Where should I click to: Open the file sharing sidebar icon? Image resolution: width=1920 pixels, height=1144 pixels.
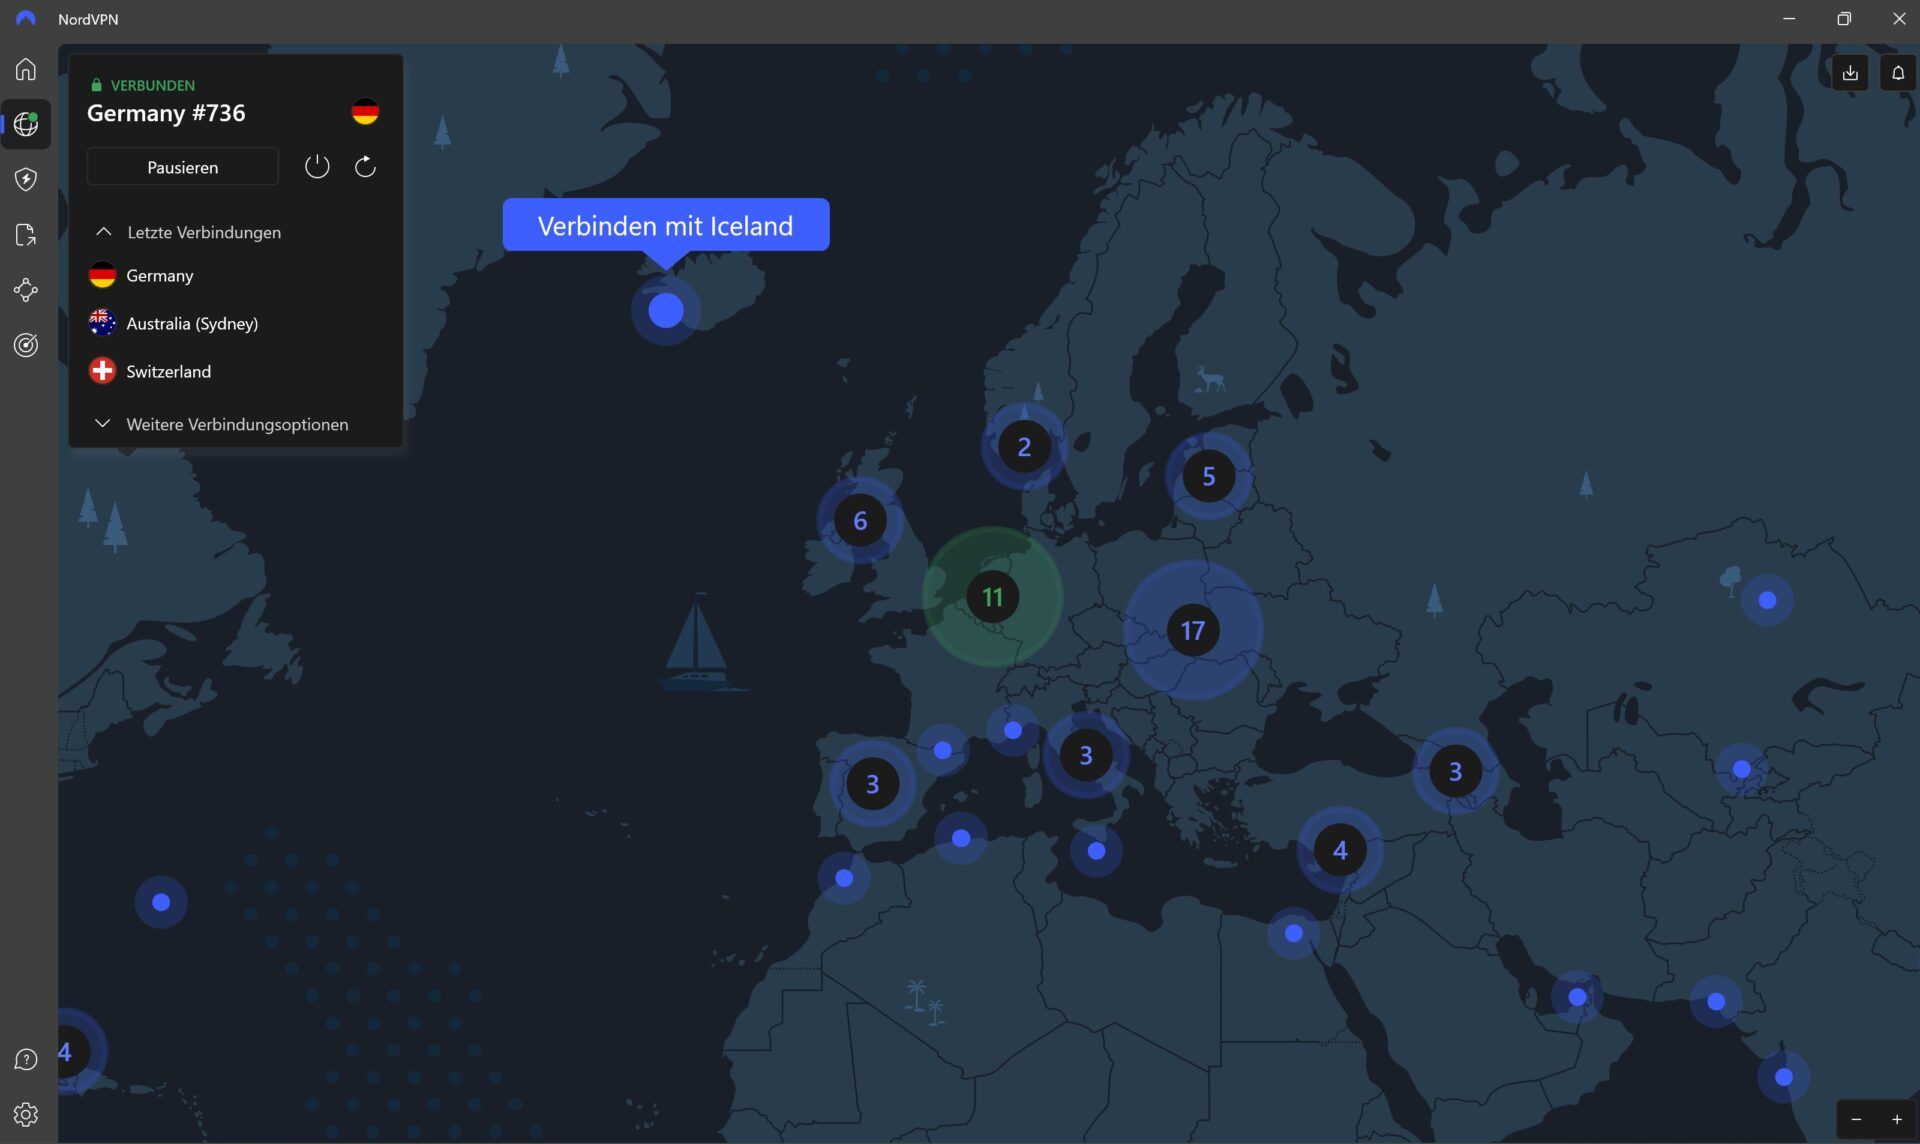pyautogui.click(x=26, y=235)
